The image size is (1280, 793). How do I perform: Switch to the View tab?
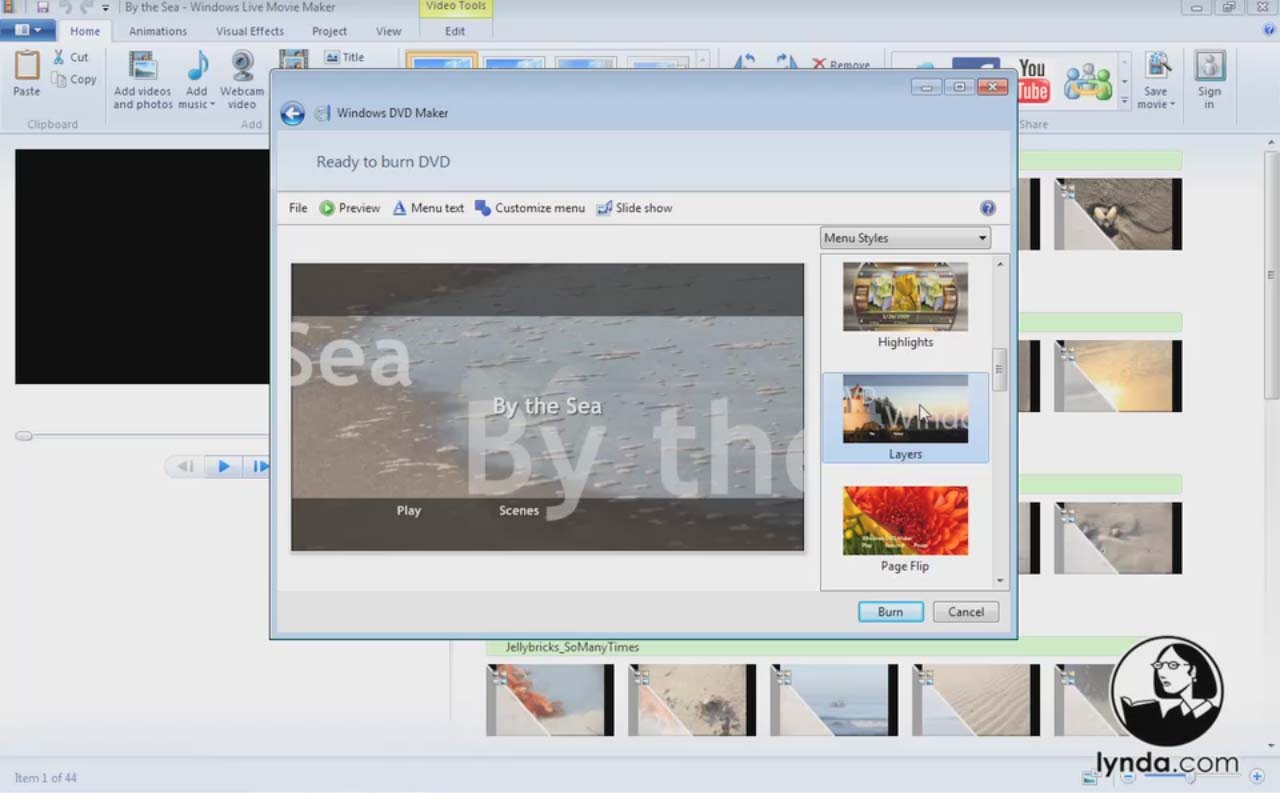388,31
